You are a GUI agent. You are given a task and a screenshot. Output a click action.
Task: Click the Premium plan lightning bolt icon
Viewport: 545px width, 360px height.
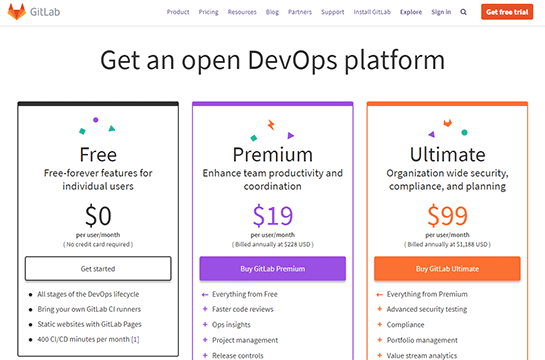tap(271, 124)
